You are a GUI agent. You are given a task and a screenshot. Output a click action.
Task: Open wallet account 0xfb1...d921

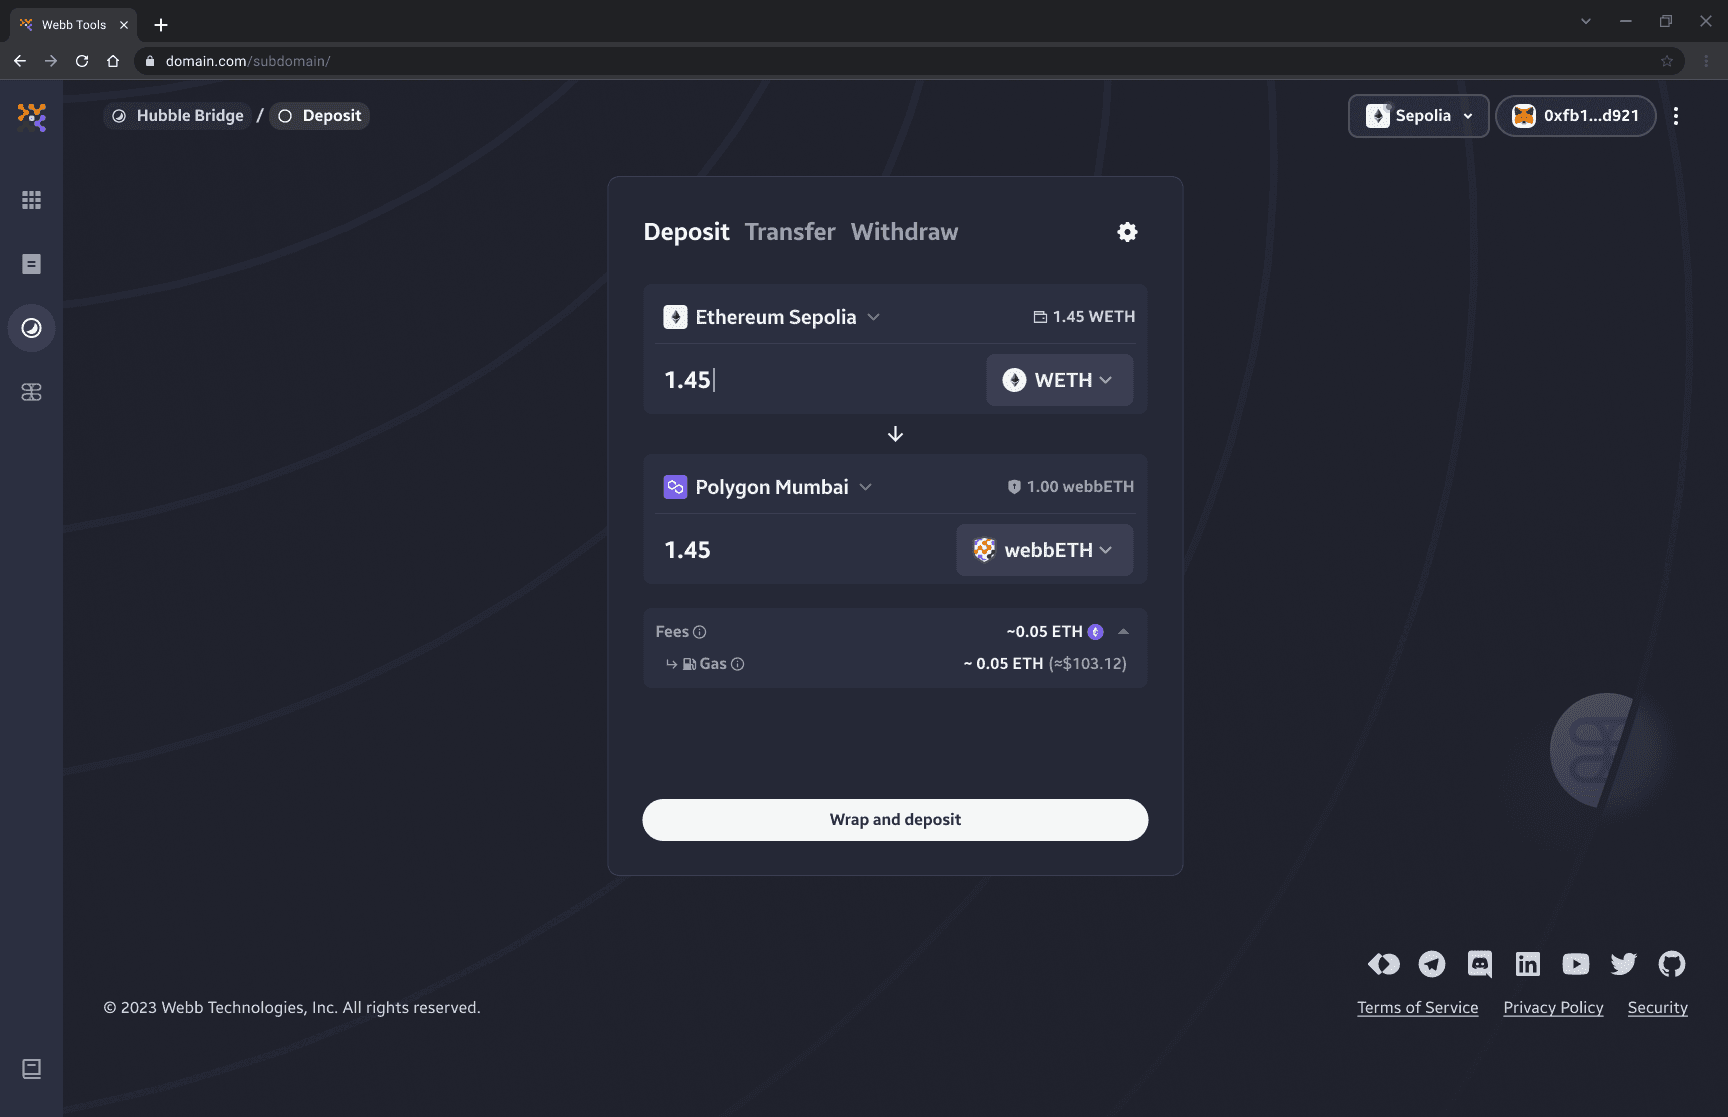1576,116
